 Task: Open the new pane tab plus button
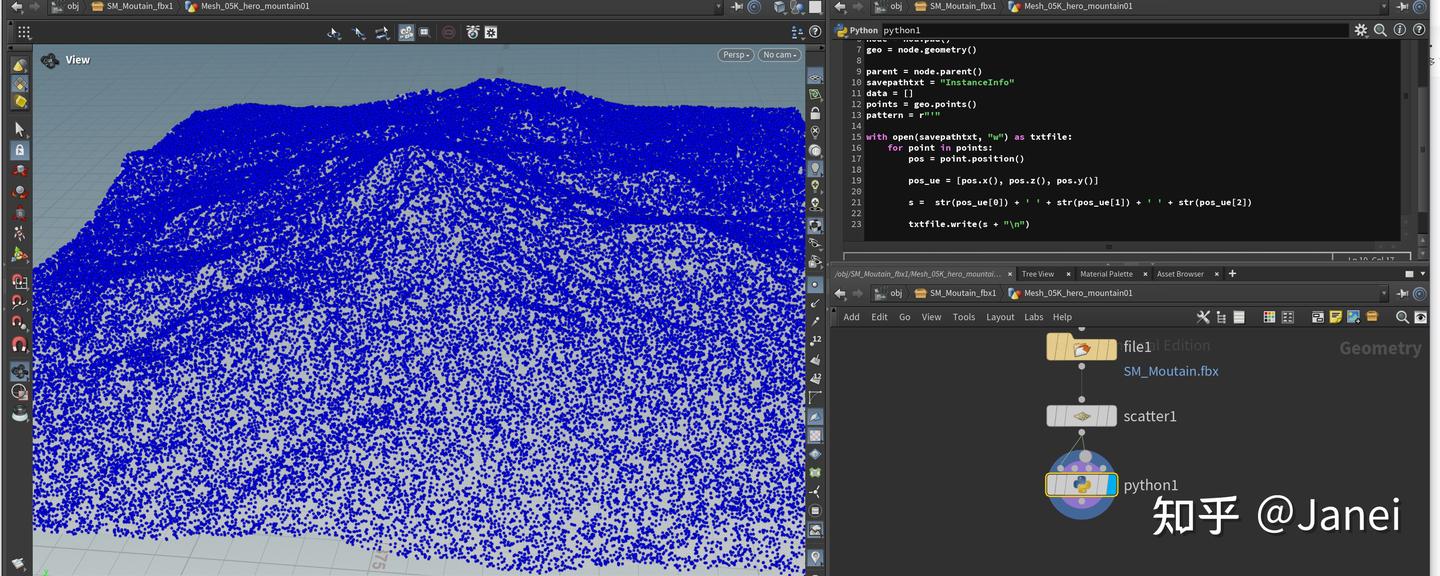(x=1232, y=273)
